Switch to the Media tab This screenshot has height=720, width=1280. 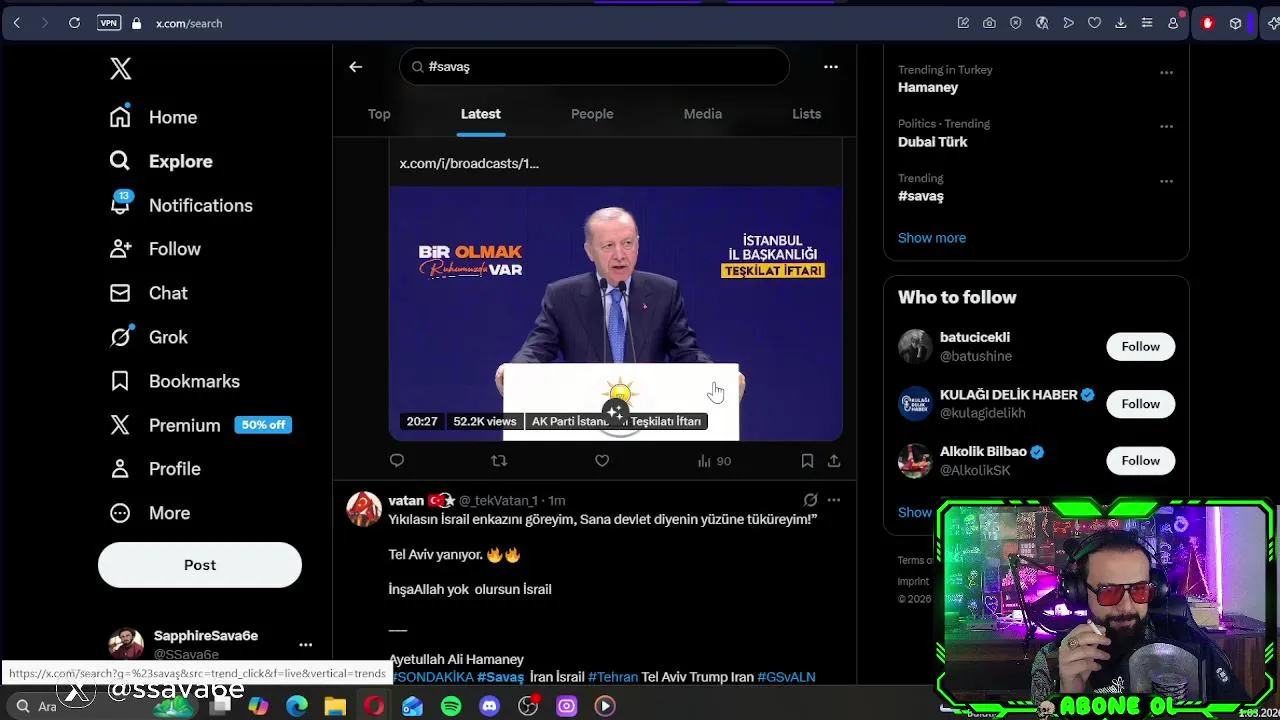[x=703, y=114]
